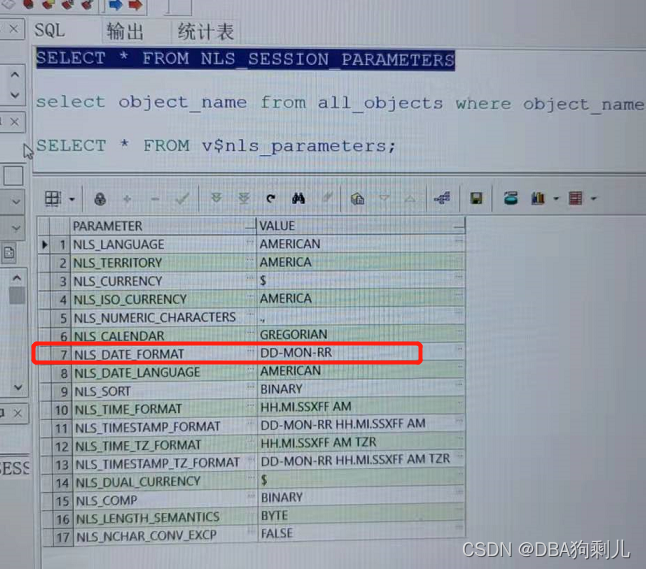Open the grid cell selection mode icon

53,199
